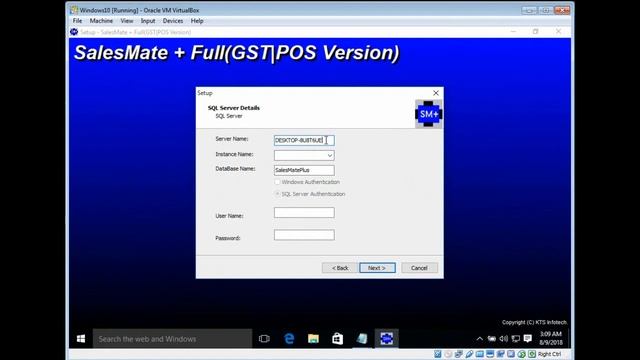Click the Copyright (C) KTS Infotech text
Viewport: 640px width, 360px height.
point(534,322)
